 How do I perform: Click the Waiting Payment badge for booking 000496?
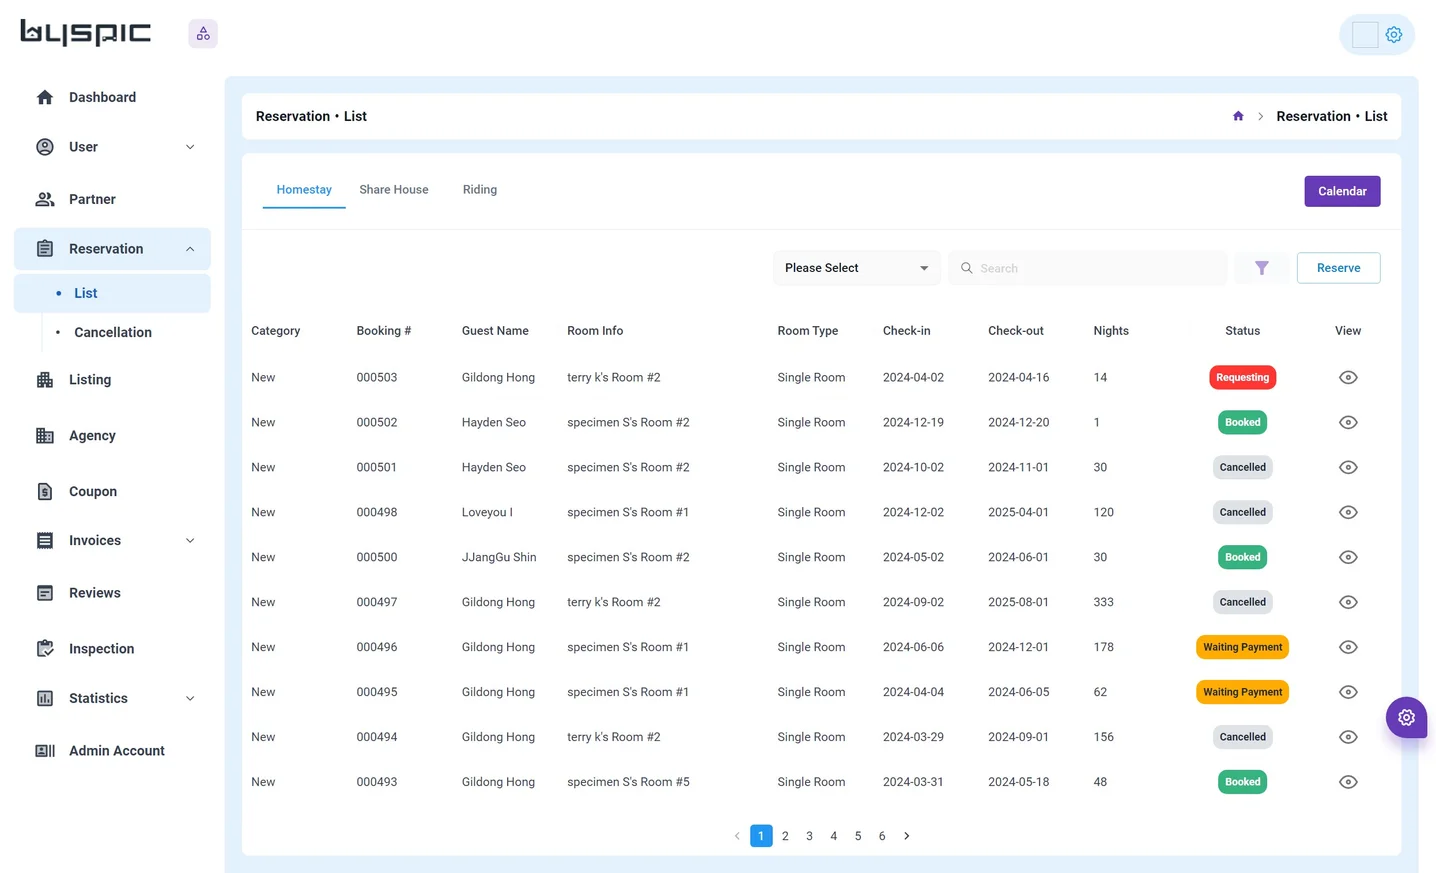click(1242, 647)
